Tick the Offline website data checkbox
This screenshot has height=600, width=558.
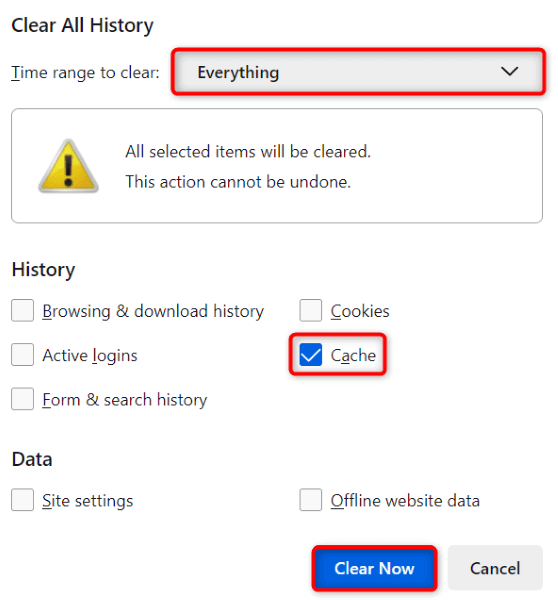(310, 500)
